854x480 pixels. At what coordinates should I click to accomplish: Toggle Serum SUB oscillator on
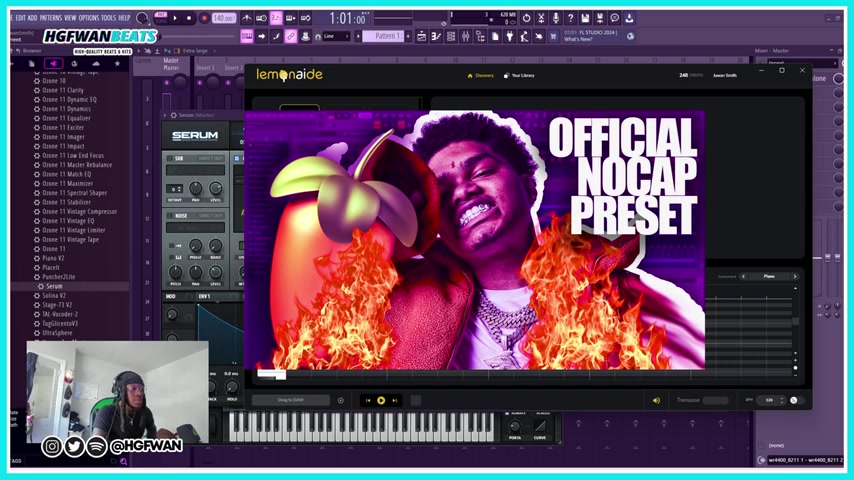[169, 159]
